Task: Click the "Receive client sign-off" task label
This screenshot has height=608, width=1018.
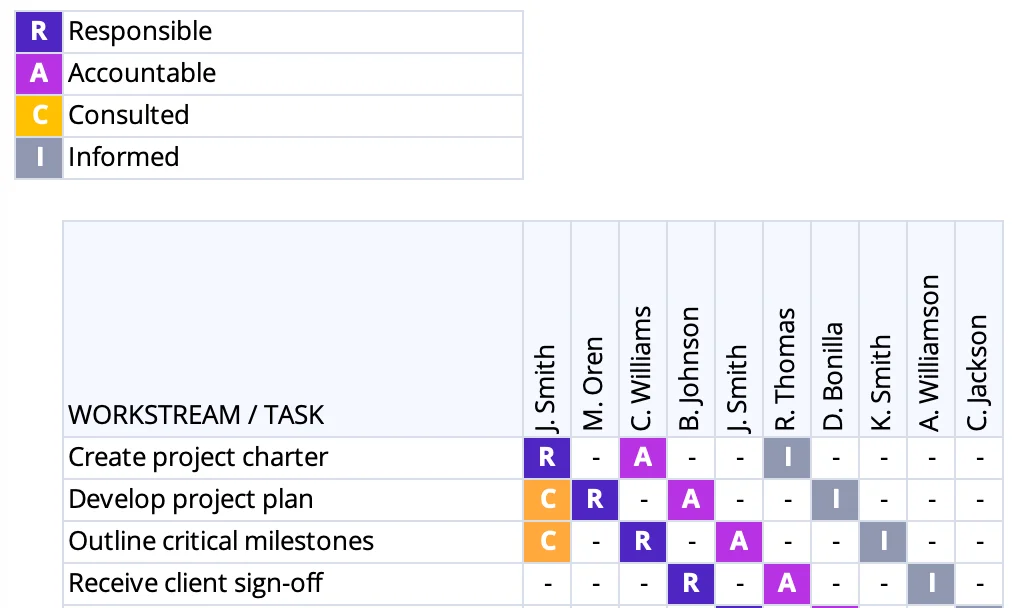Action: pos(196,584)
